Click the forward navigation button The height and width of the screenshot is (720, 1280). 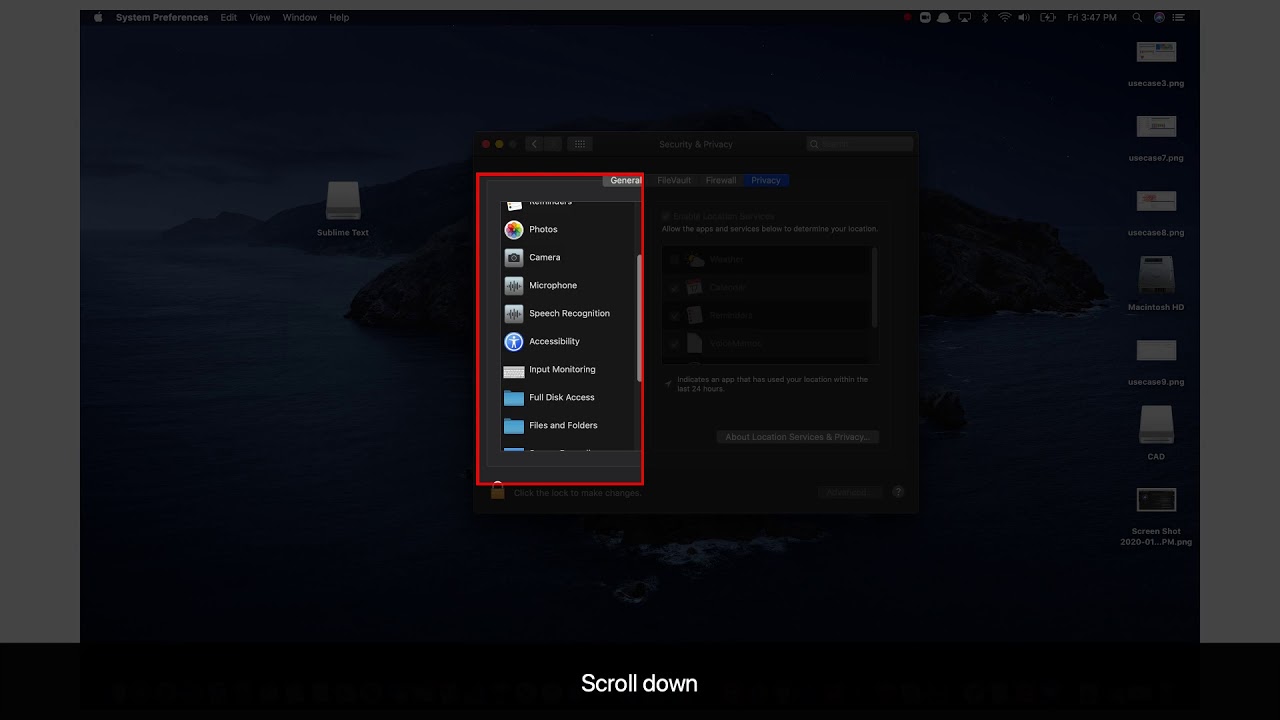[x=553, y=144]
